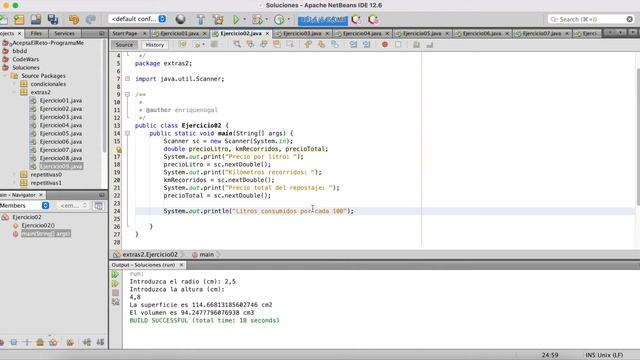This screenshot has width=640, height=360.
Task: Show the History editor view
Action: coord(155,45)
